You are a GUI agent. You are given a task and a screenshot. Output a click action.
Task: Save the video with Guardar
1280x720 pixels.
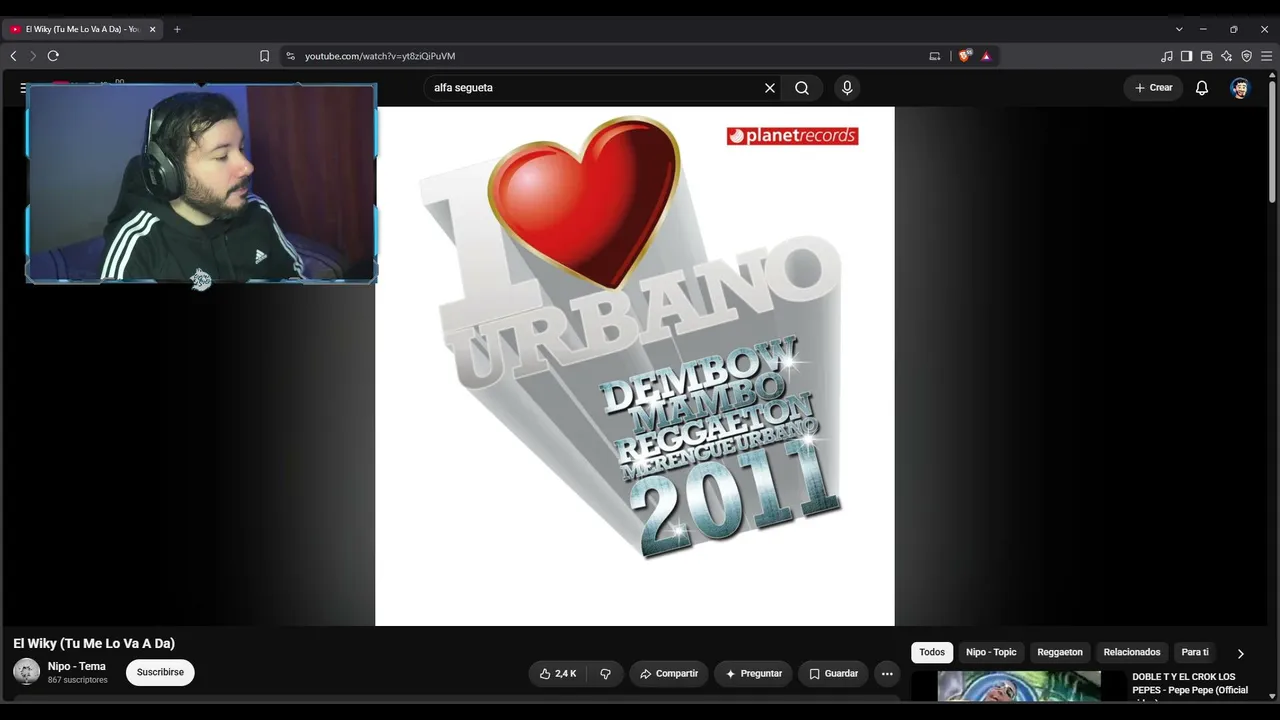tap(833, 674)
